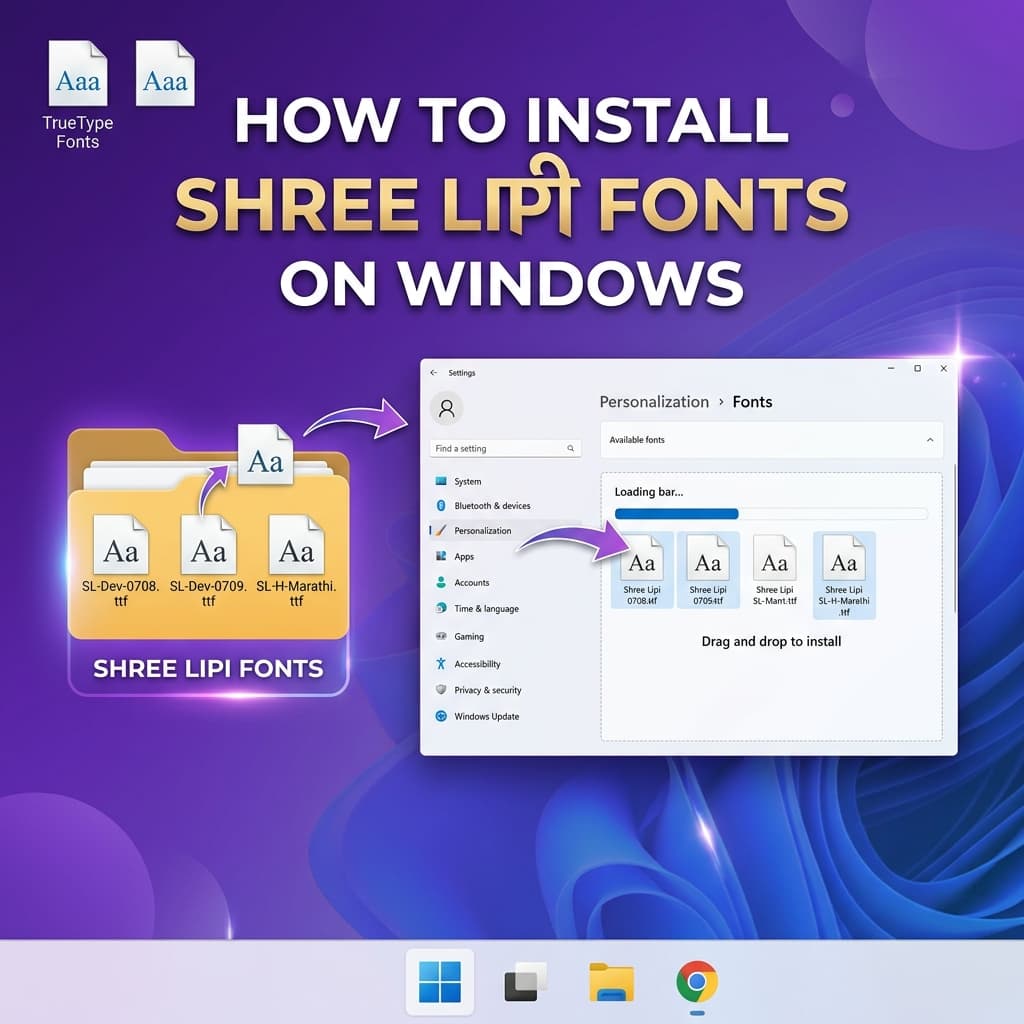Open the Windows Start menu

point(440,982)
